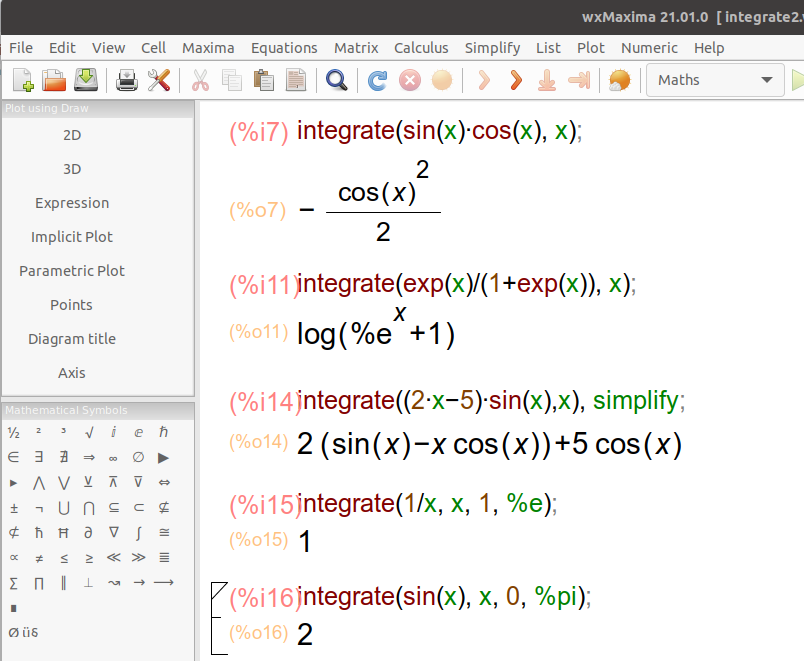This screenshot has width=804, height=661.
Task: Open the 2D plot dialog
Action: tap(71, 135)
